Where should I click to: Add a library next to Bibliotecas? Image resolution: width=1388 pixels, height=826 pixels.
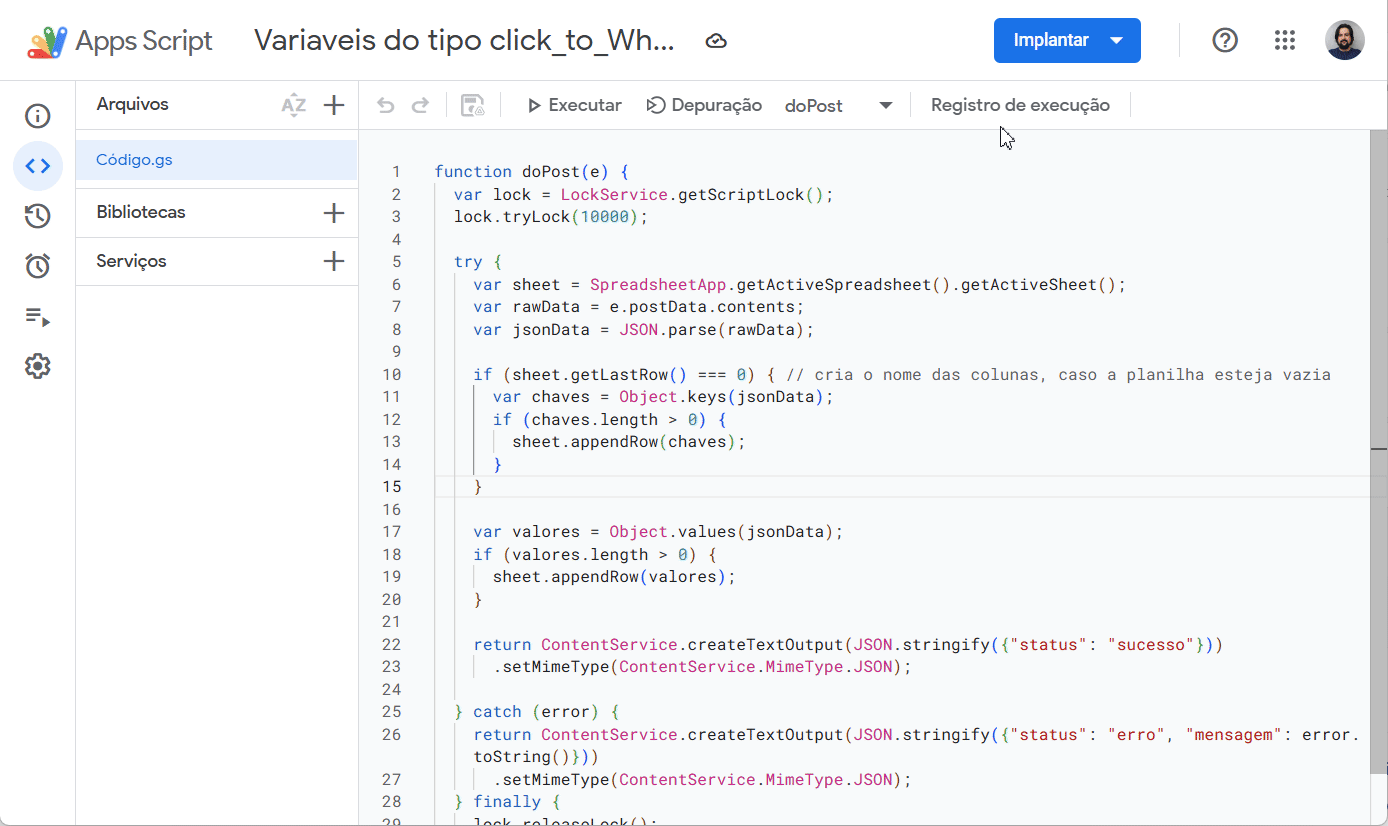coord(334,213)
